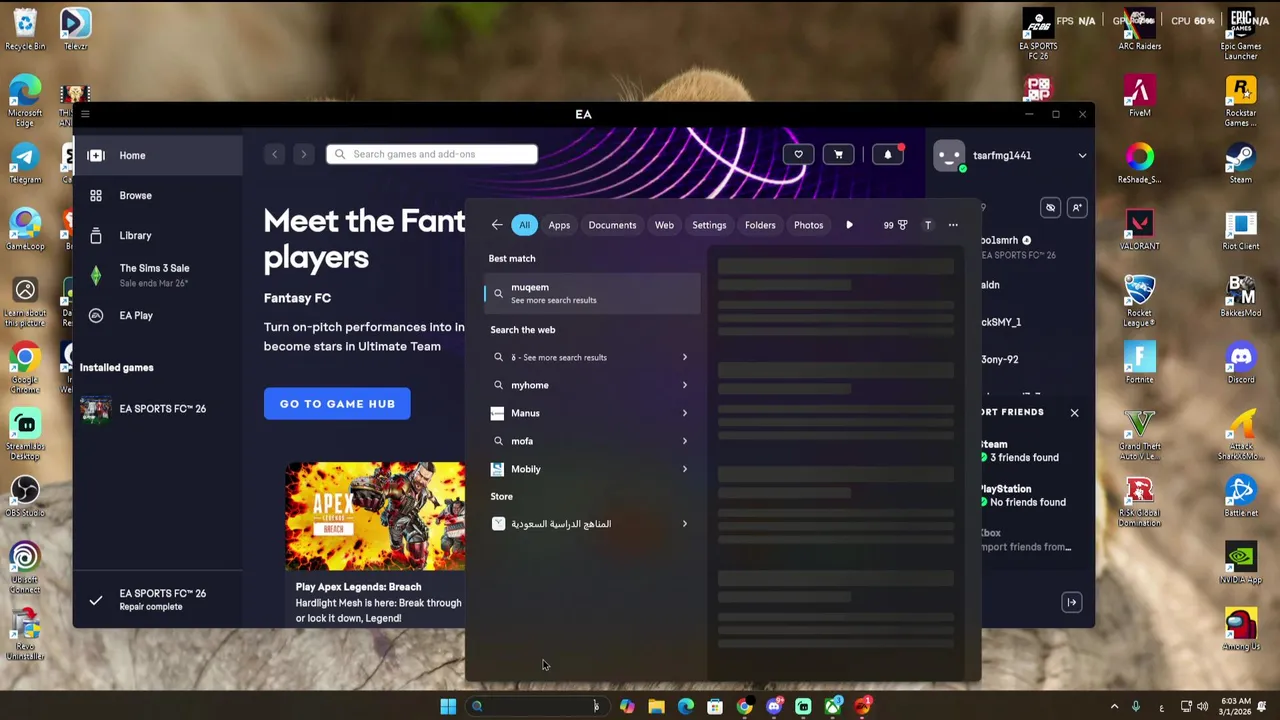The image size is (1280, 720).
Task: Go back in Windows search panel
Action: click(497, 225)
